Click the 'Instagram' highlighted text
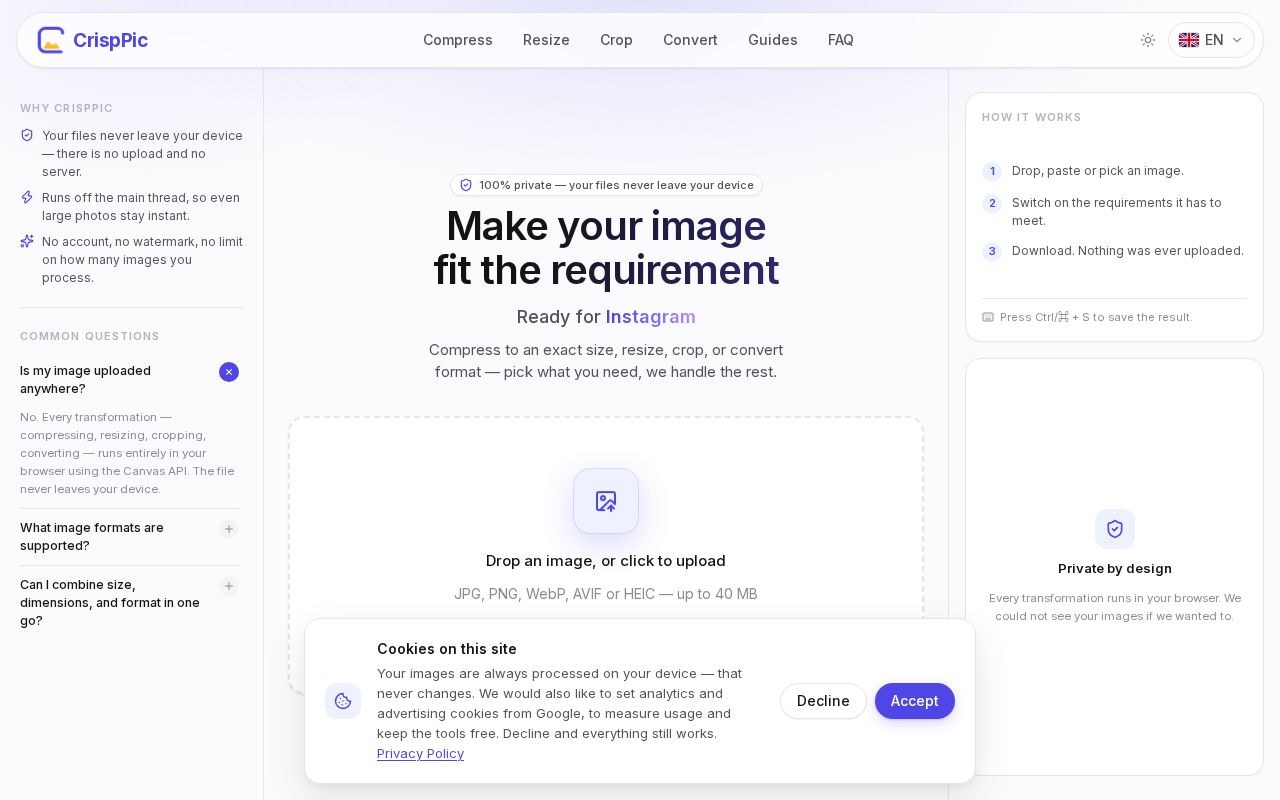The image size is (1280, 800). point(651,317)
